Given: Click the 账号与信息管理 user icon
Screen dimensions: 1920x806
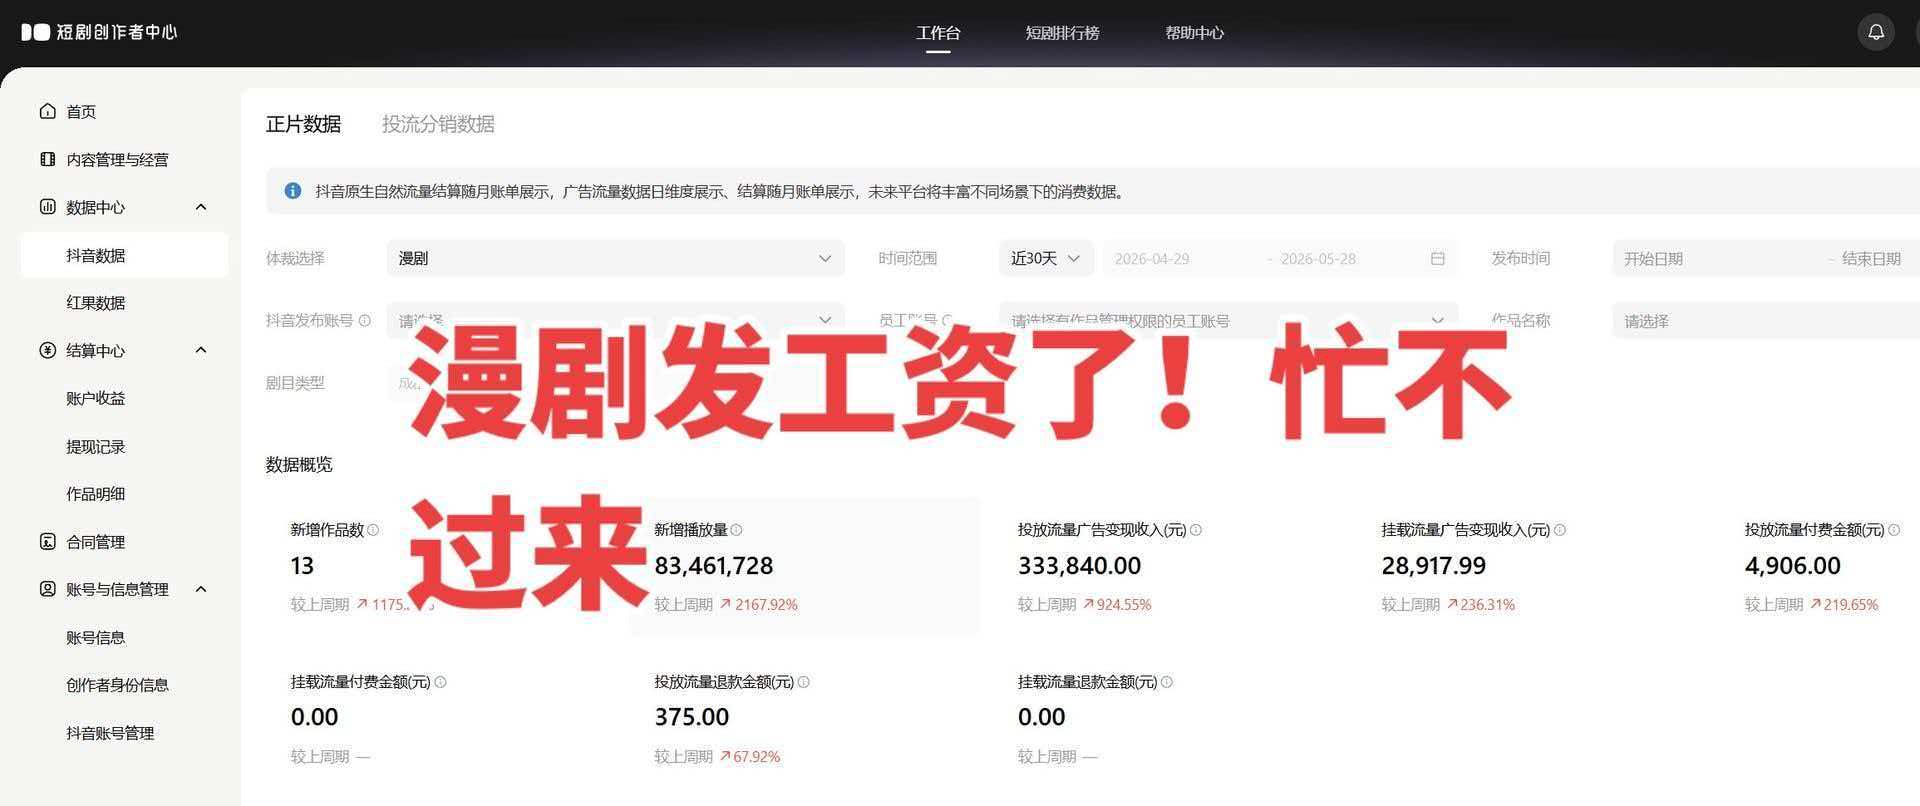Looking at the screenshot, I should click(x=47, y=589).
